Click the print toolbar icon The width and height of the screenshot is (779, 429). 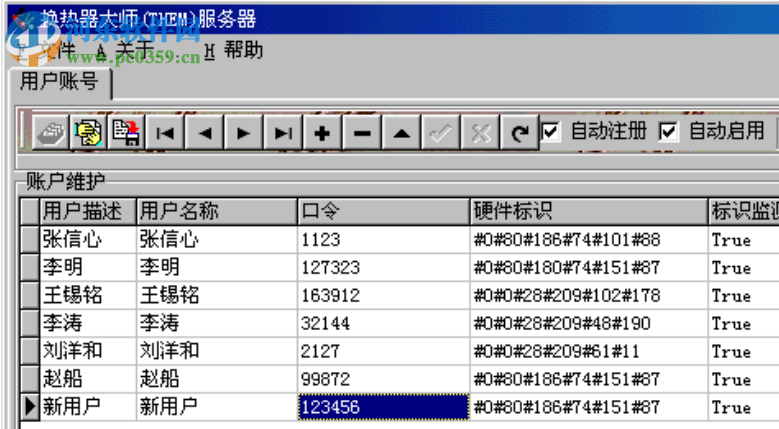(50, 133)
